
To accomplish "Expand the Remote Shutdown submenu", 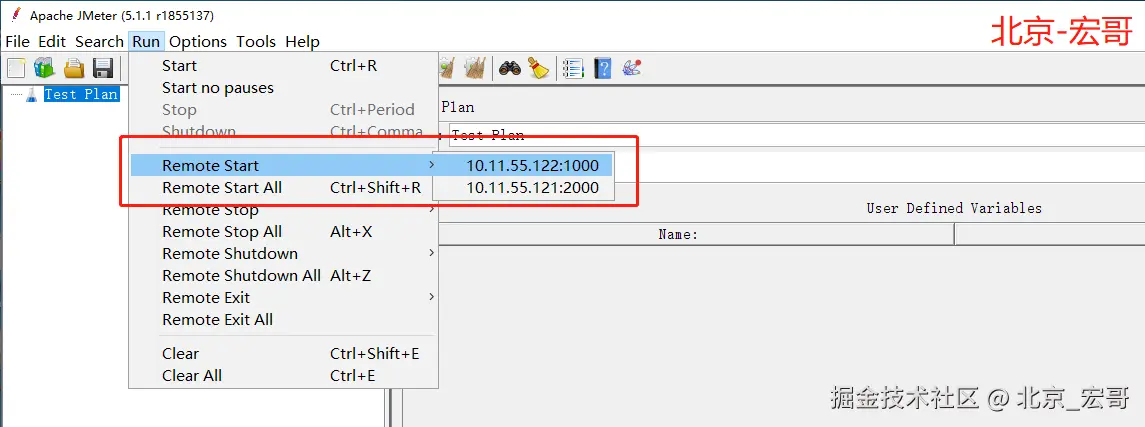I will (x=283, y=253).
